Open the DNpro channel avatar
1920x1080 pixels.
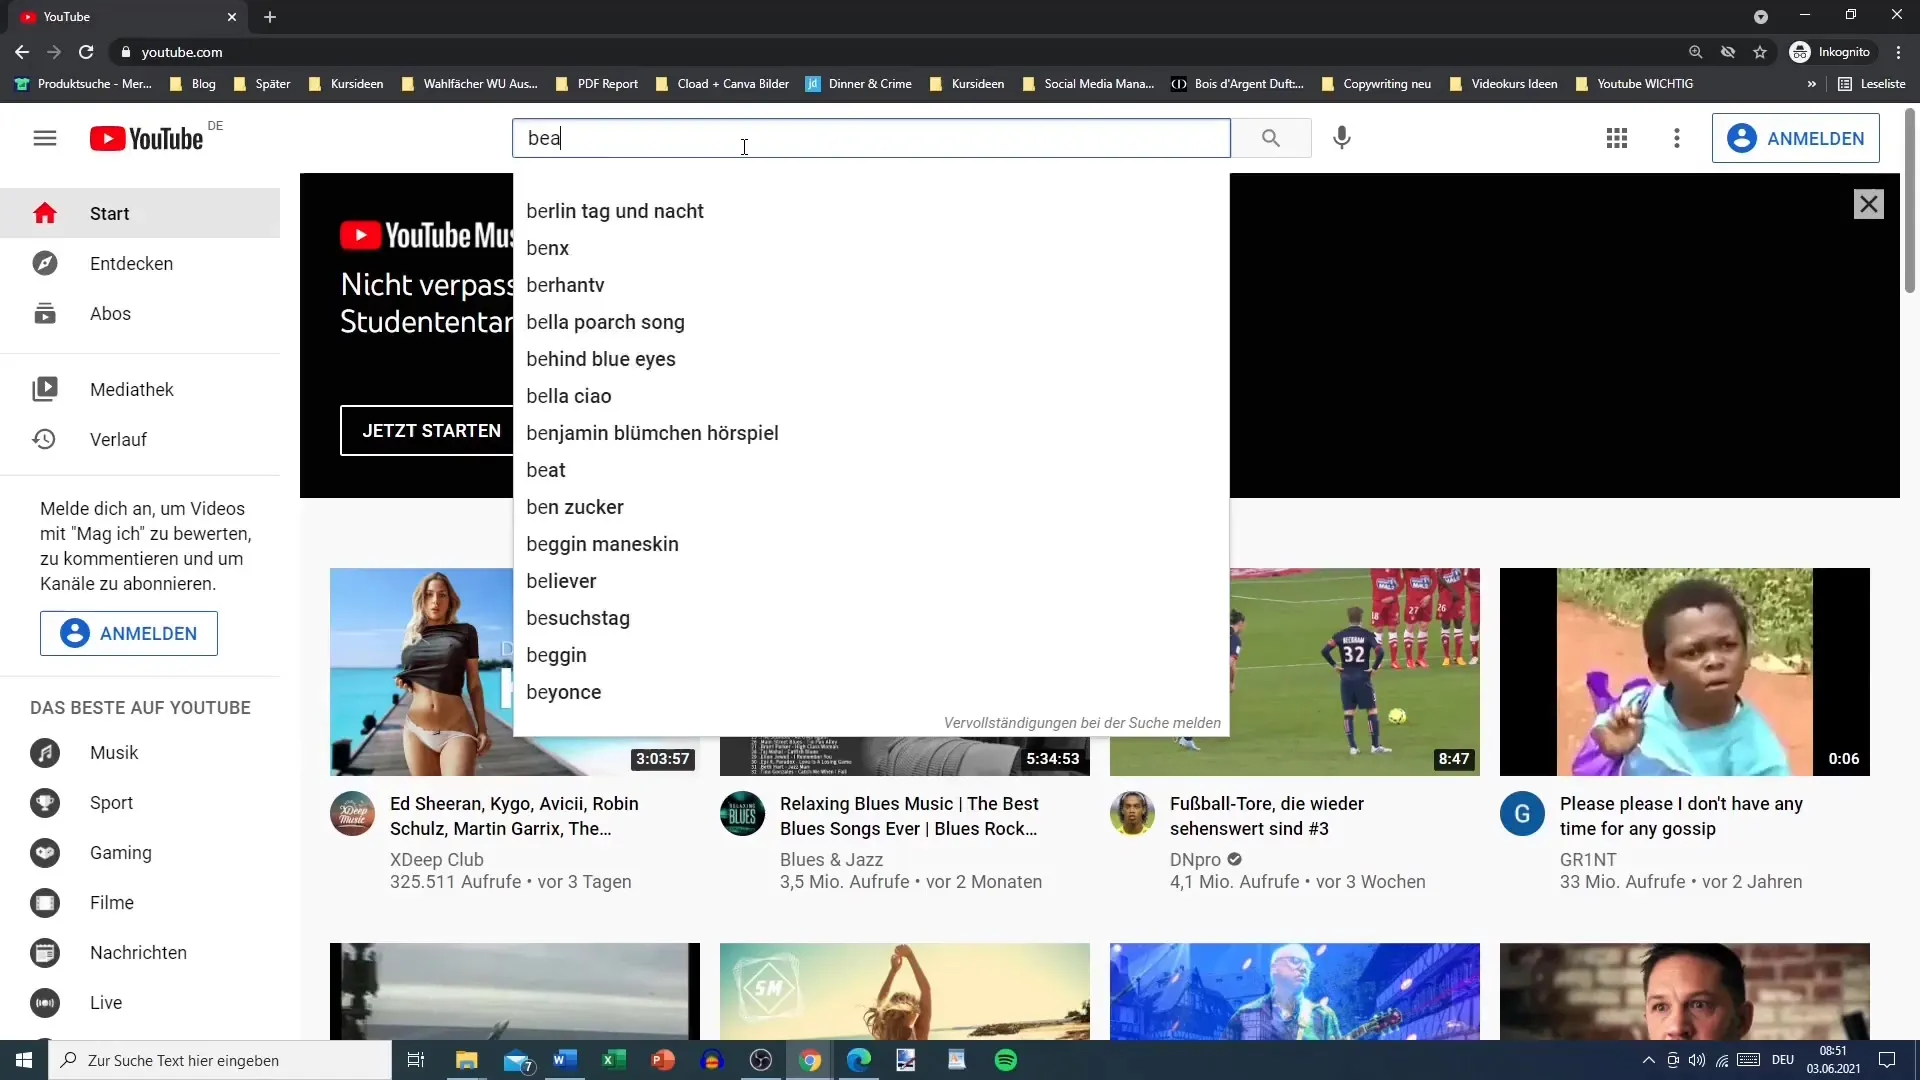click(x=1132, y=814)
